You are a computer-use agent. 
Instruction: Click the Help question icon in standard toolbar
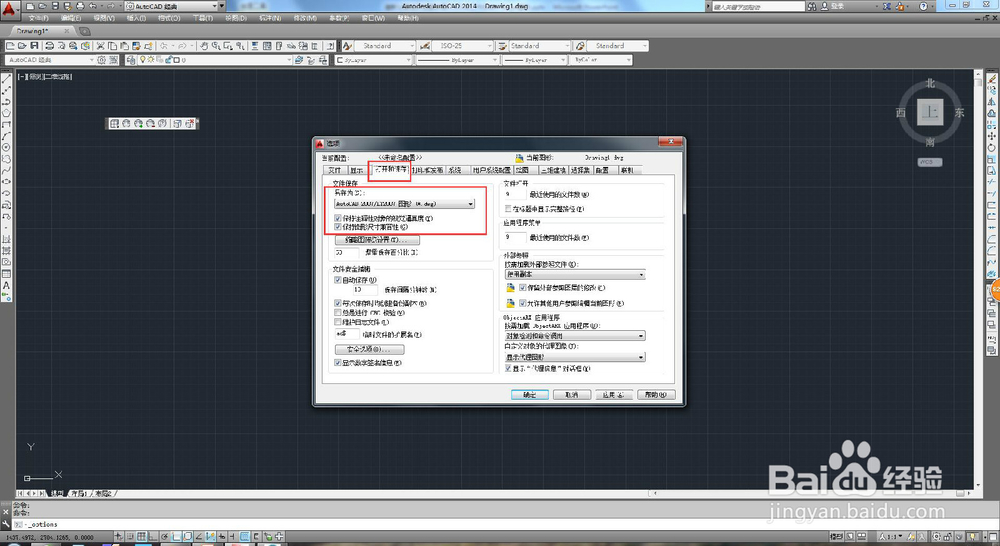coord(330,46)
